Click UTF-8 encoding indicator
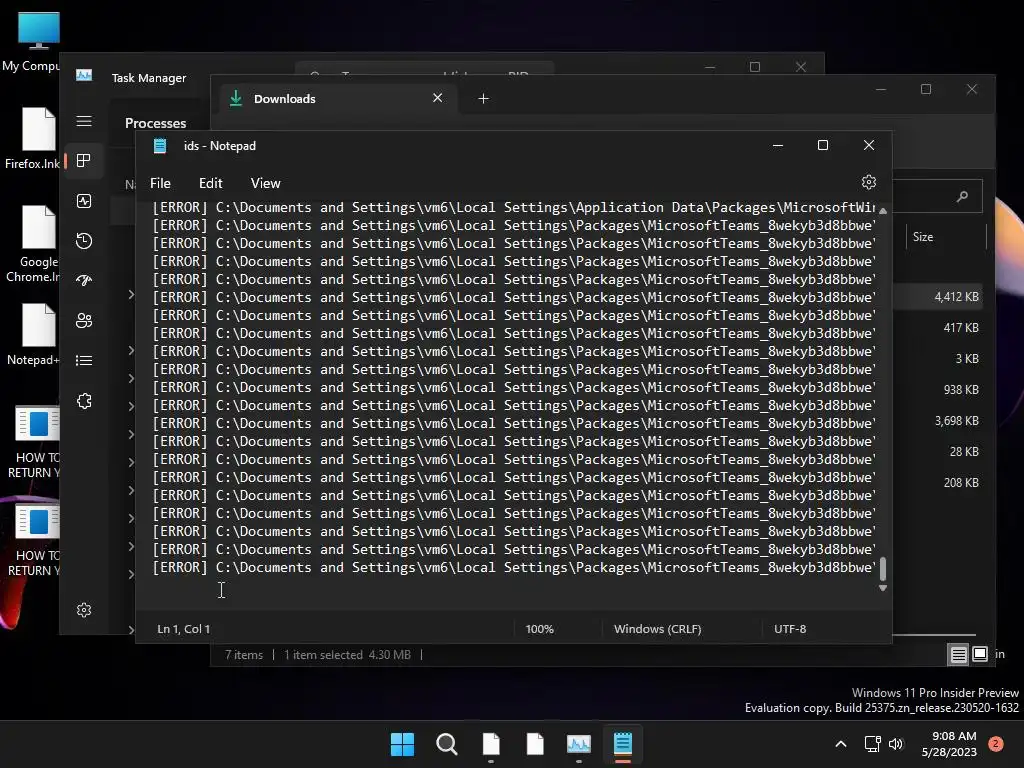The width and height of the screenshot is (1024, 768). coord(790,629)
